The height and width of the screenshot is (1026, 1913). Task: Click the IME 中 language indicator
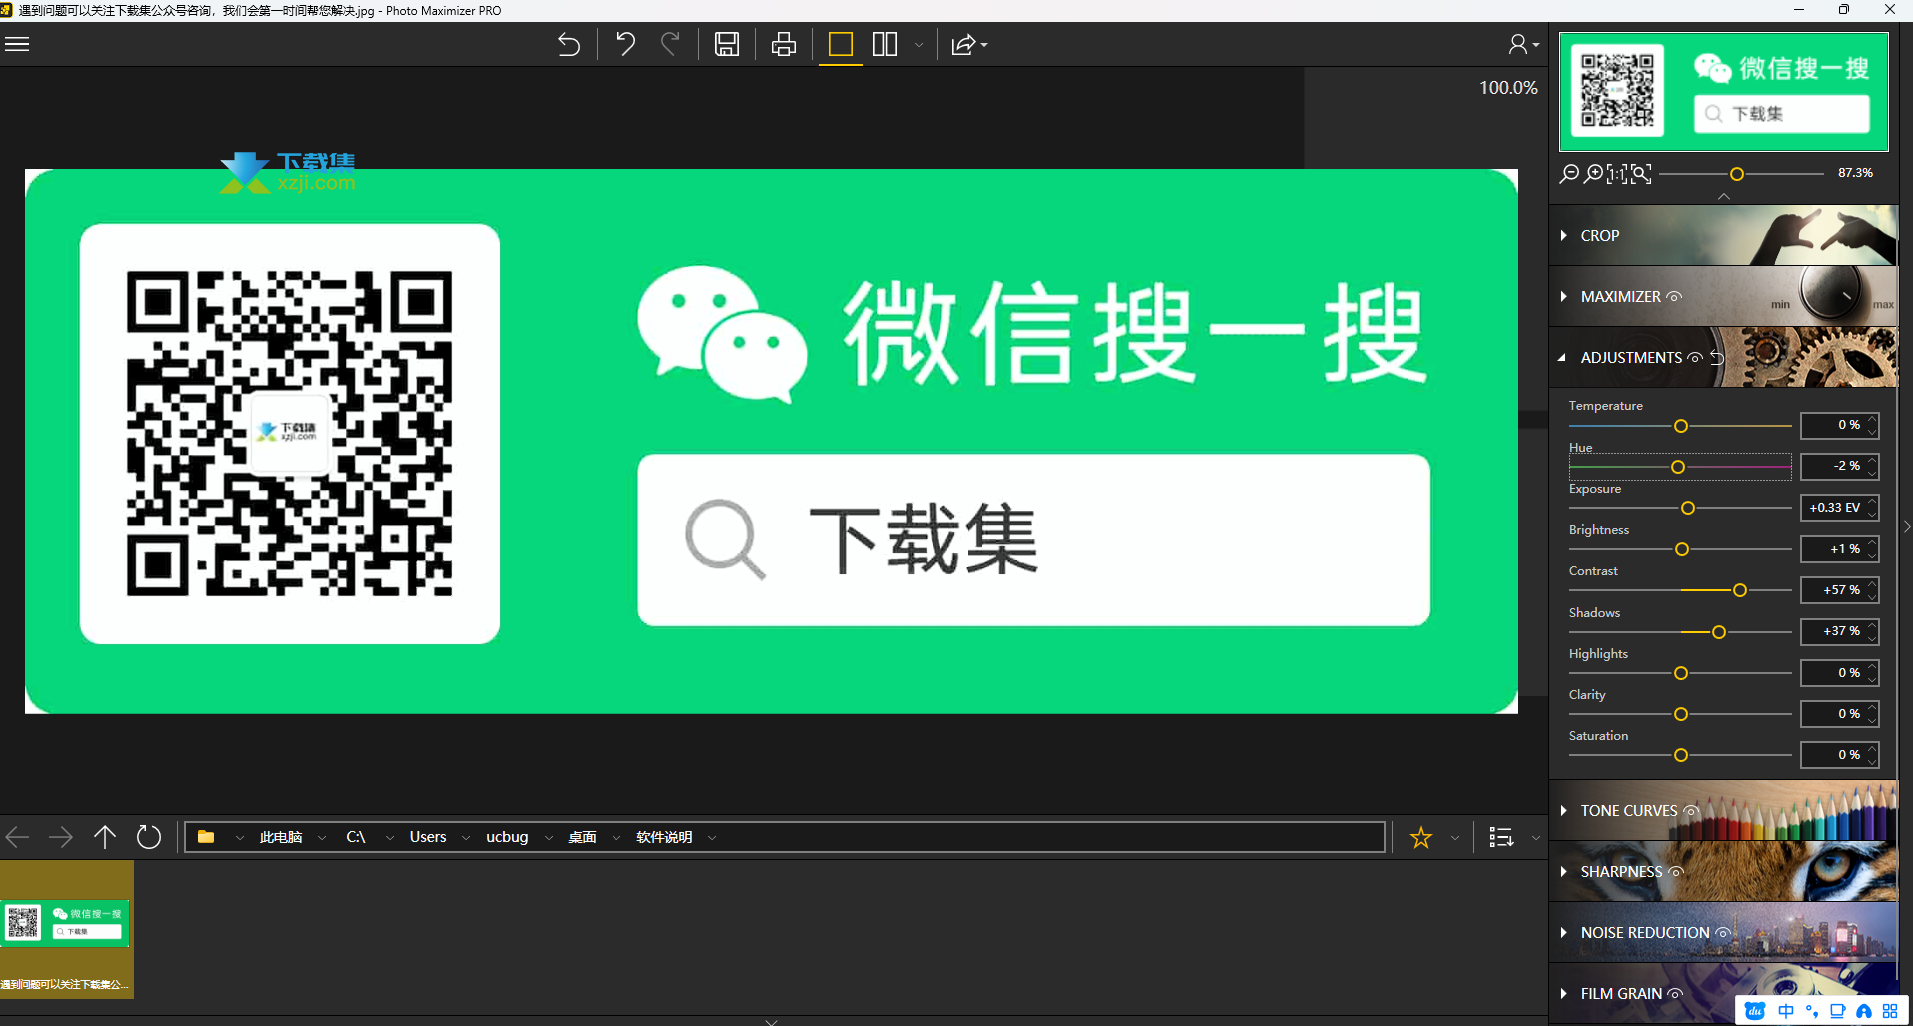click(x=1786, y=1011)
